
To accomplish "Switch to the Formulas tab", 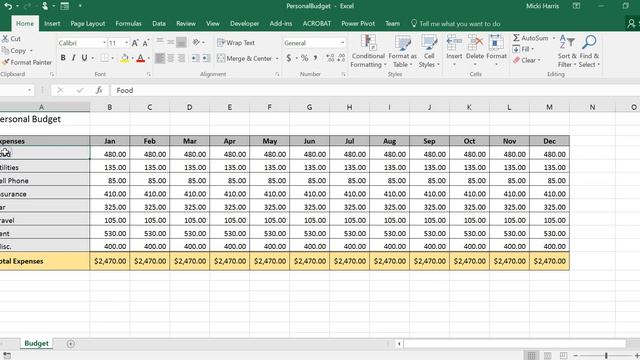I will 128,24.
